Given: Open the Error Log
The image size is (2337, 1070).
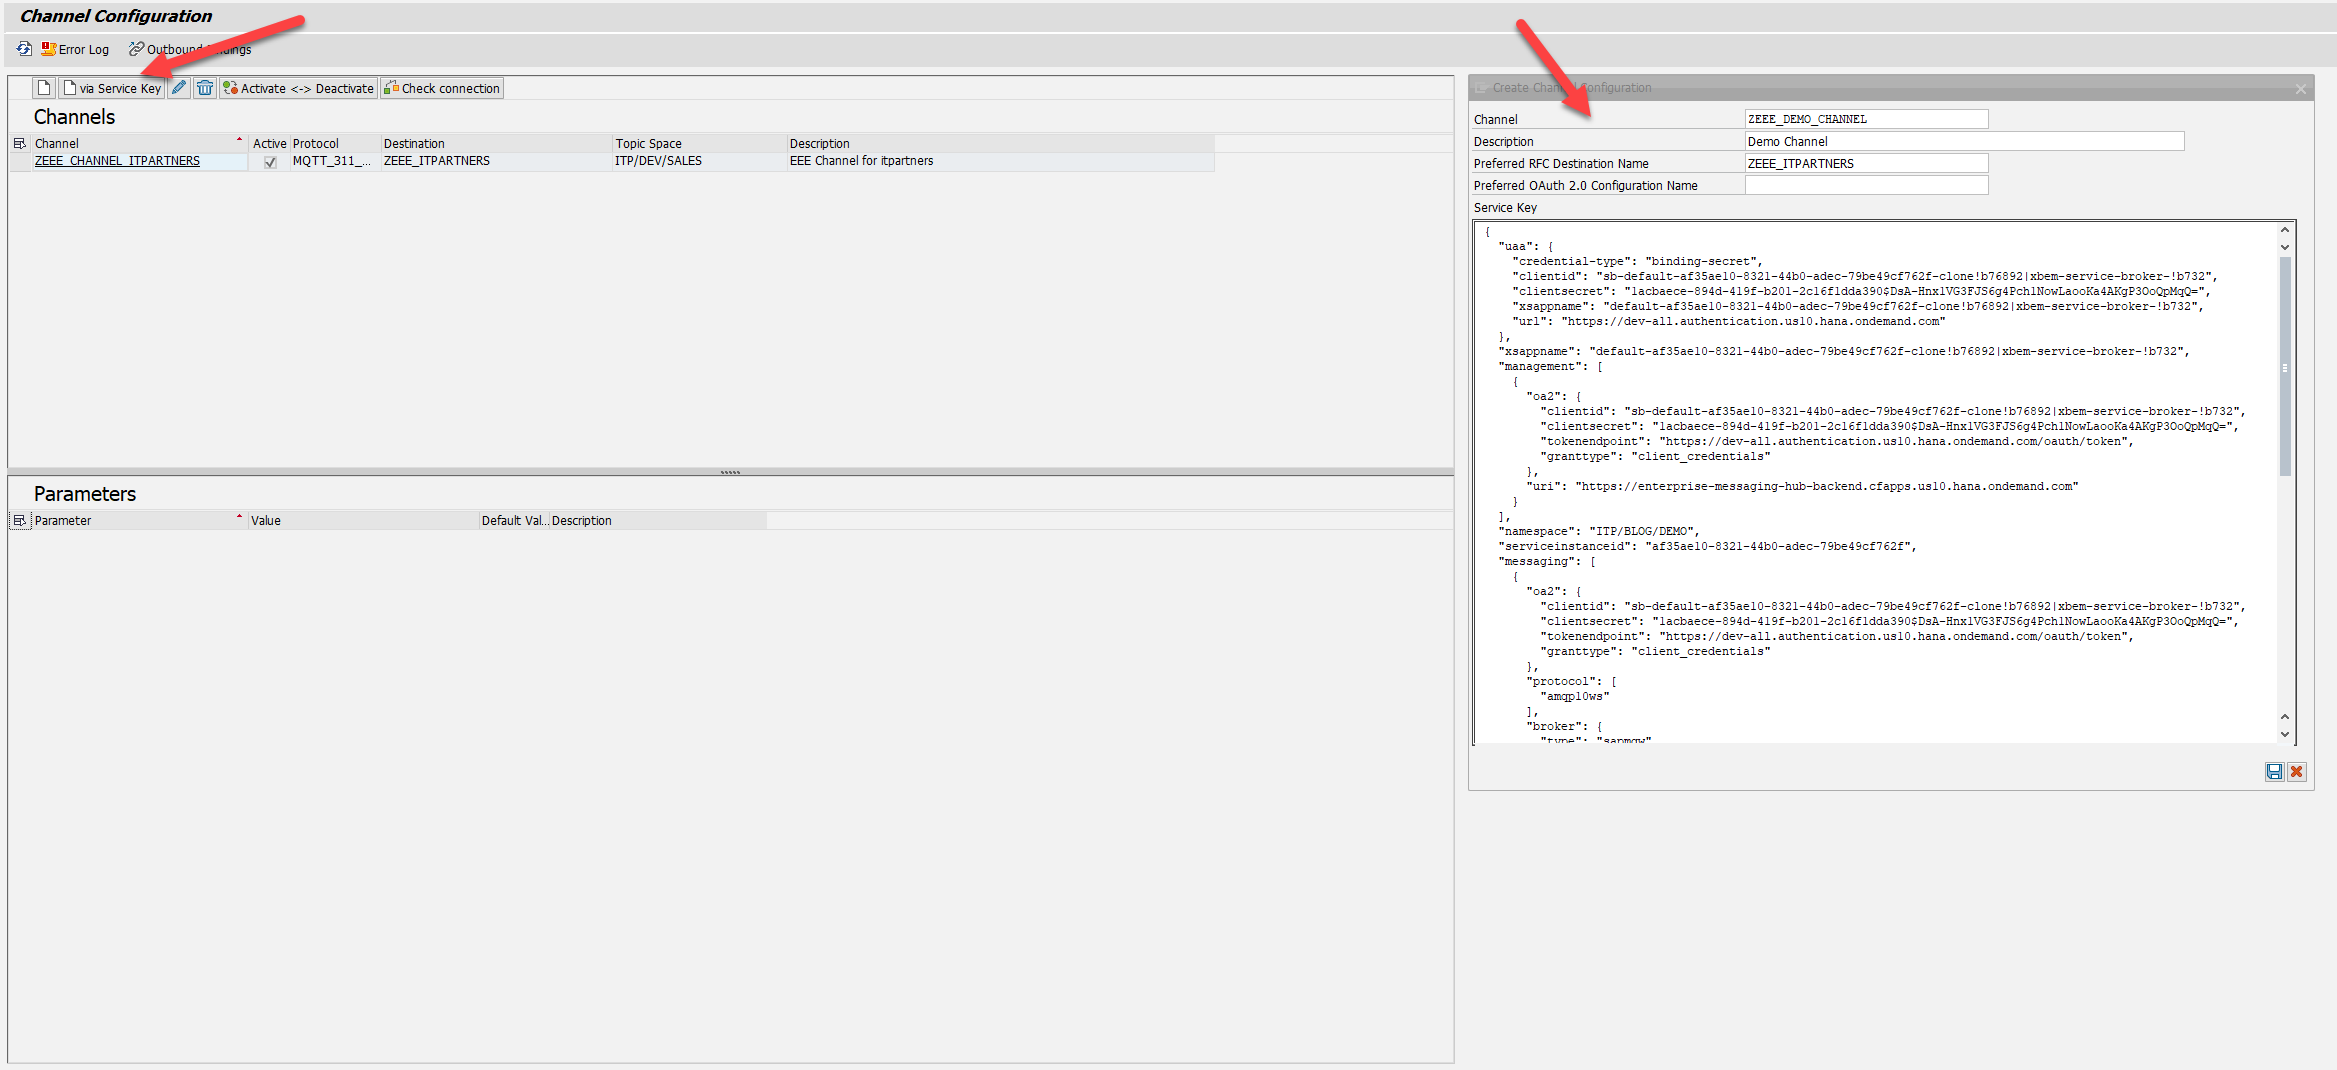Looking at the screenshot, I should point(75,49).
